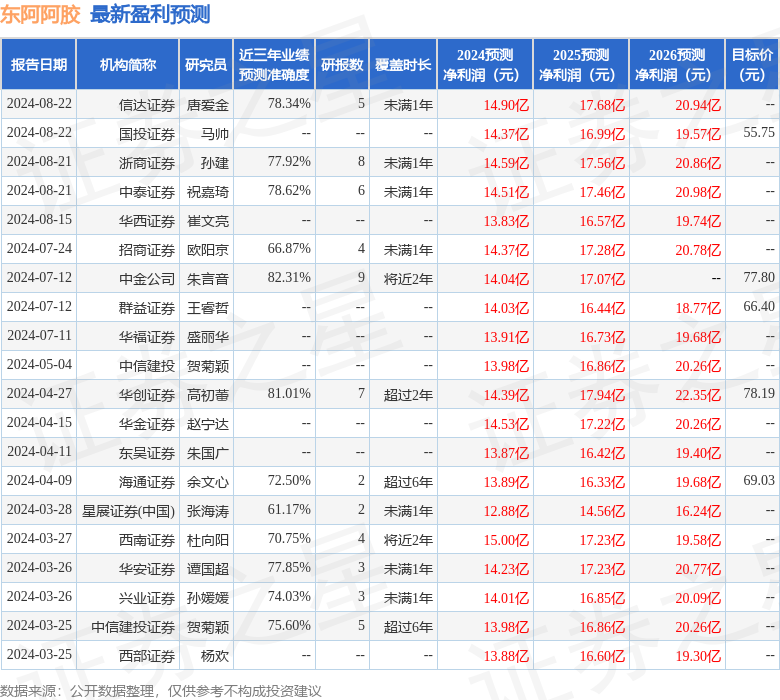780x700 pixels.
Task: Click the 星展证券(中国) institution cell
Action: click(x=128, y=511)
